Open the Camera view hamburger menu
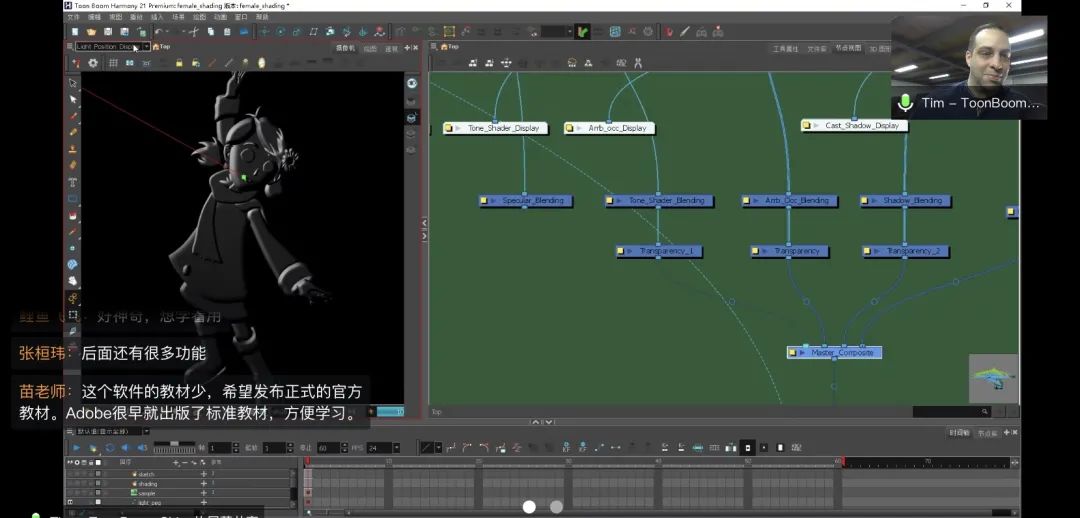 [x=70, y=46]
